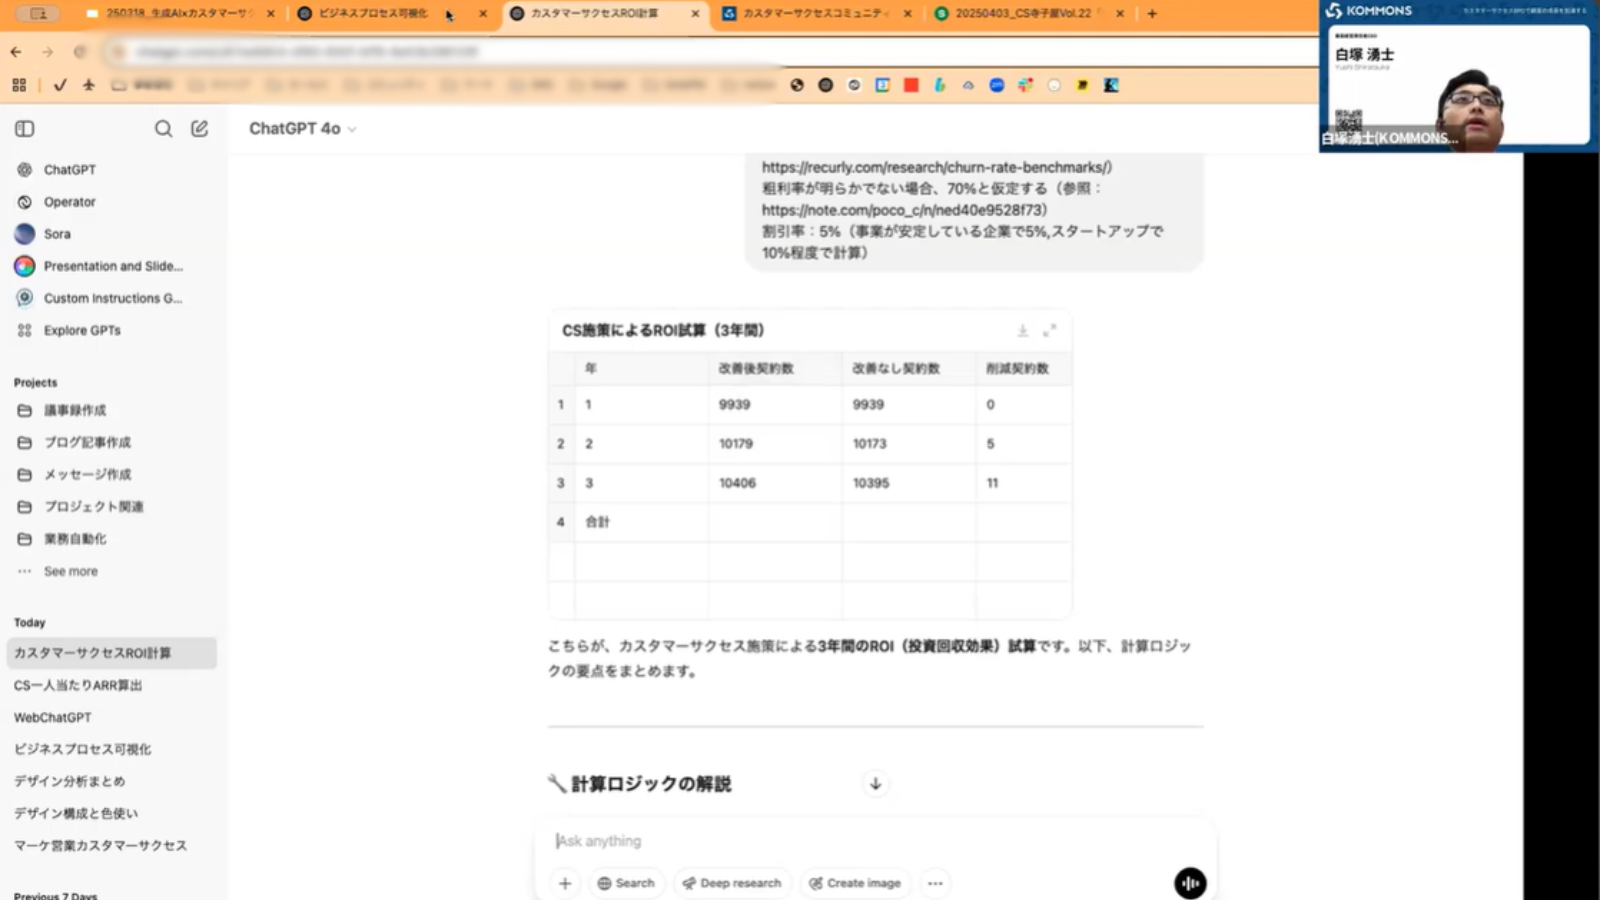Open chat search with magnifier icon
This screenshot has width=1600, height=900.
[163, 129]
